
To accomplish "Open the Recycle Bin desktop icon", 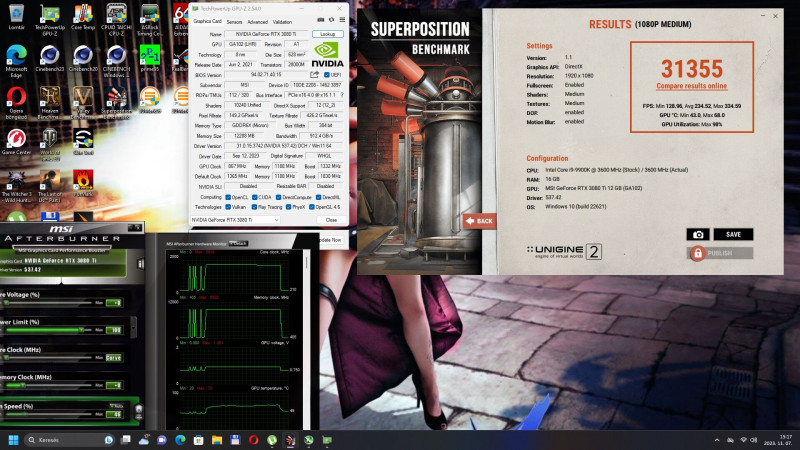I will click(x=16, y=16).
